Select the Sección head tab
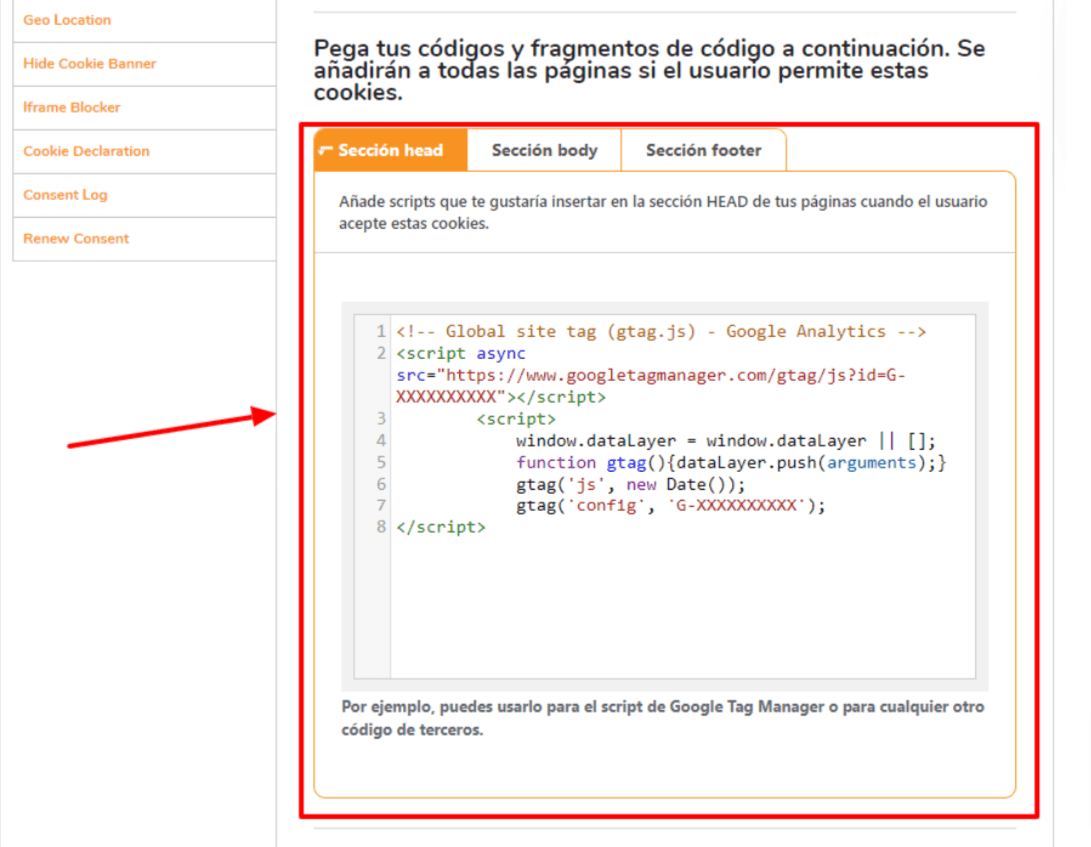1091x847 pixels. (390, 150)
